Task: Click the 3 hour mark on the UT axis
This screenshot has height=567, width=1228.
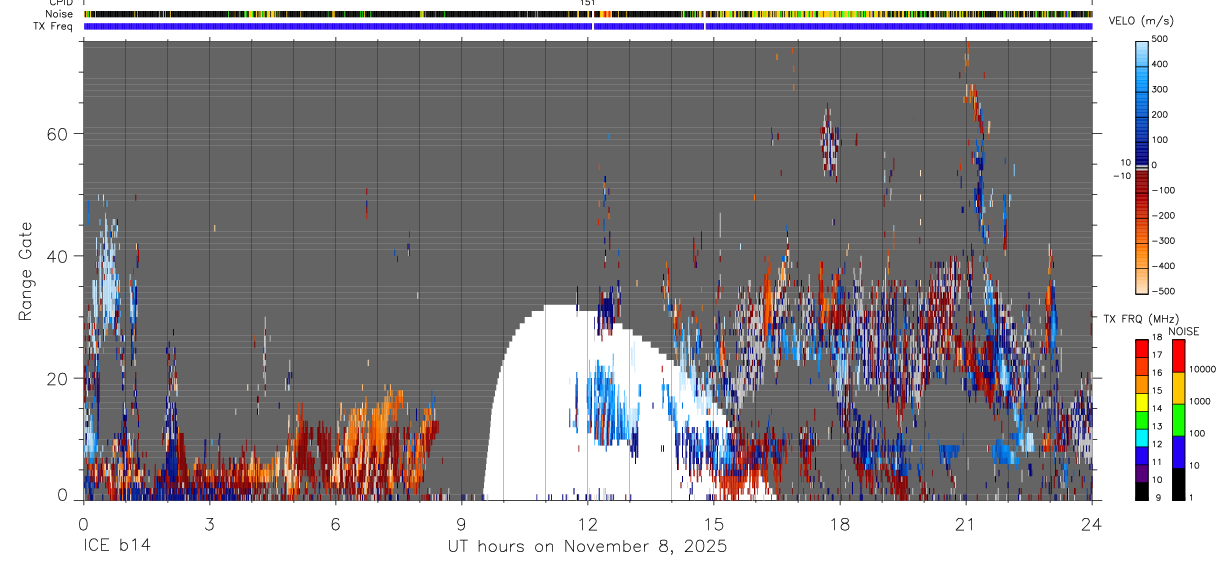Action: click(209, 524)
